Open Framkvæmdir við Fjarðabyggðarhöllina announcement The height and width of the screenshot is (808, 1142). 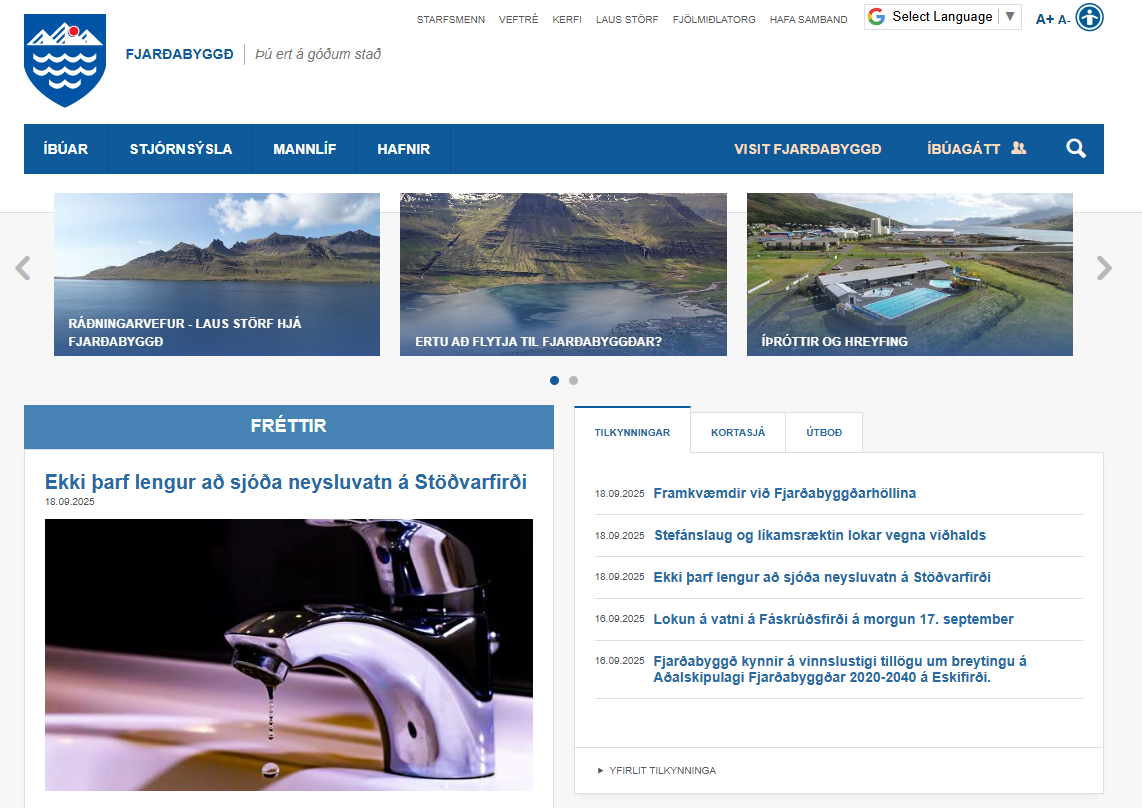coord(784,493)
